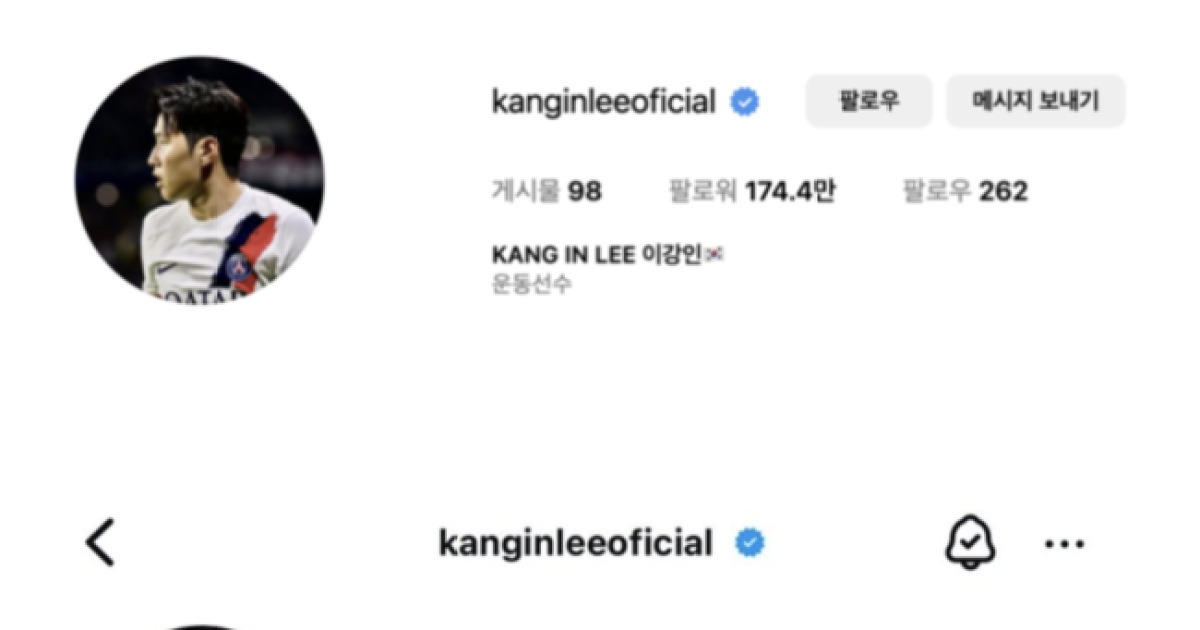Open the notification bell icon with checkmark

(970, 544)
